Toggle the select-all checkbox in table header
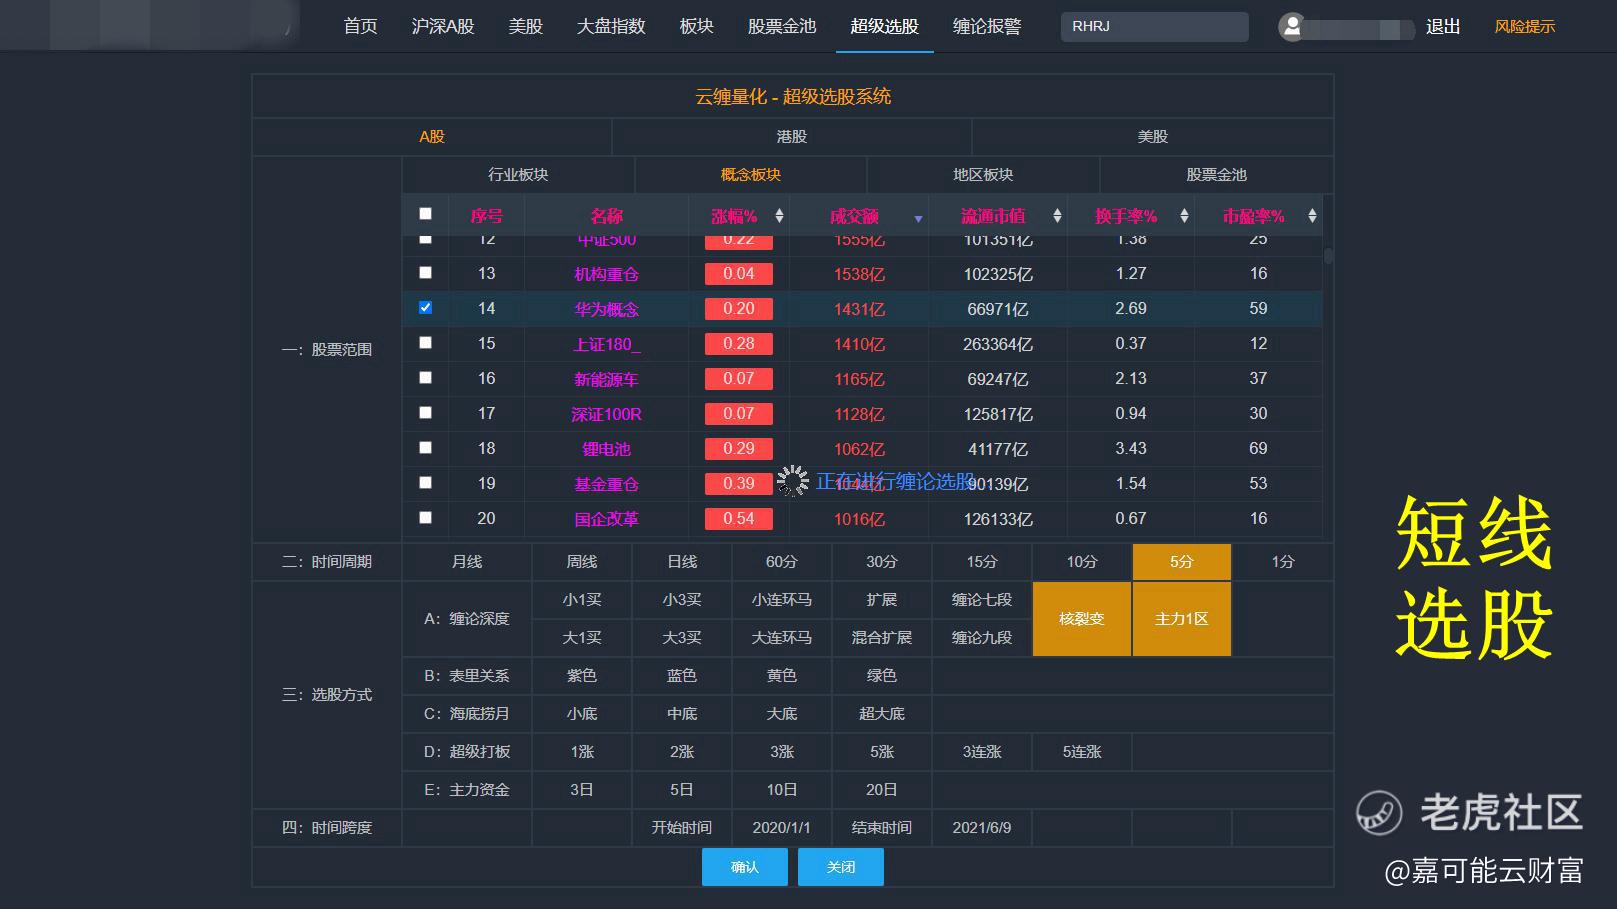Screen dimensions: 1617x909 (426, 214)
